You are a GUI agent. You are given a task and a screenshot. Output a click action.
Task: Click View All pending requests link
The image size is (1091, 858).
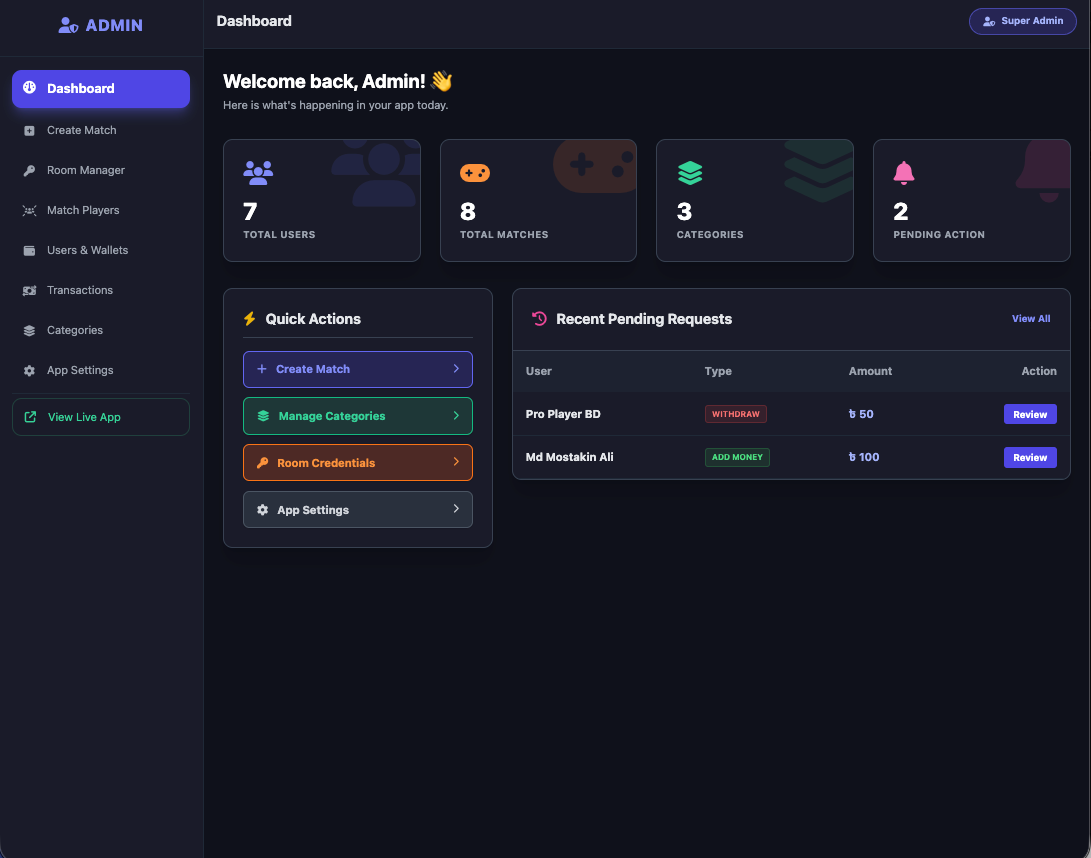[x=1031, y=319]
